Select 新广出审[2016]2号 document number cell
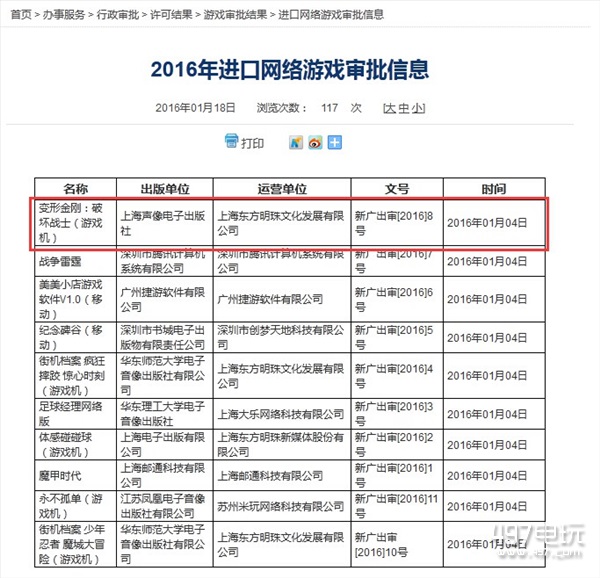The image size is (600, 578). tap(397, 444)
